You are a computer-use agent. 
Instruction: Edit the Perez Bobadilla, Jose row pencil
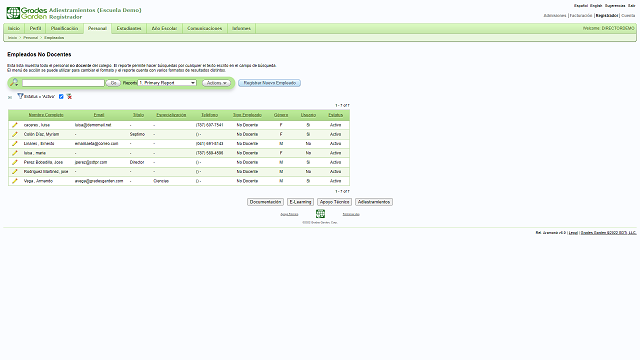[x=15, y=162]
